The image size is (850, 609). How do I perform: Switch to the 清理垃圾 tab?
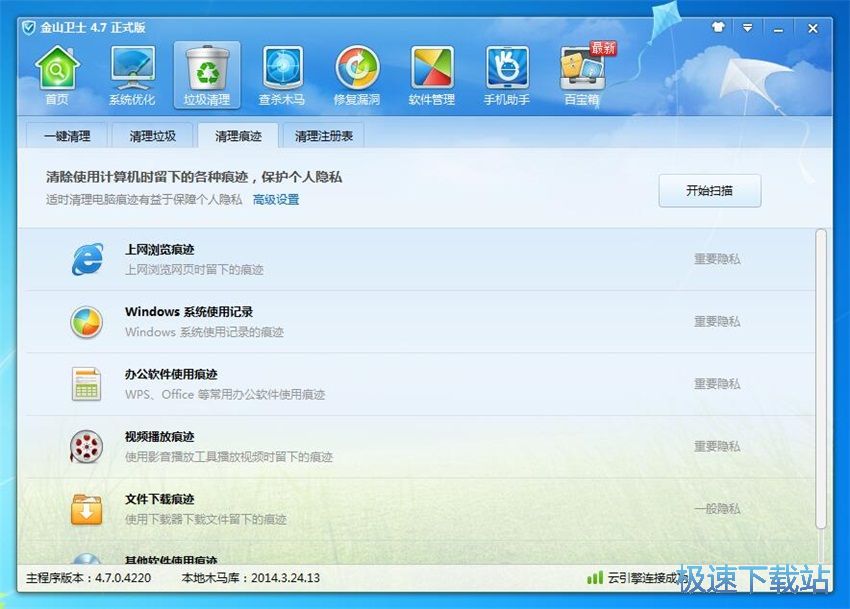pyautogui.click(x=152, y=136)
